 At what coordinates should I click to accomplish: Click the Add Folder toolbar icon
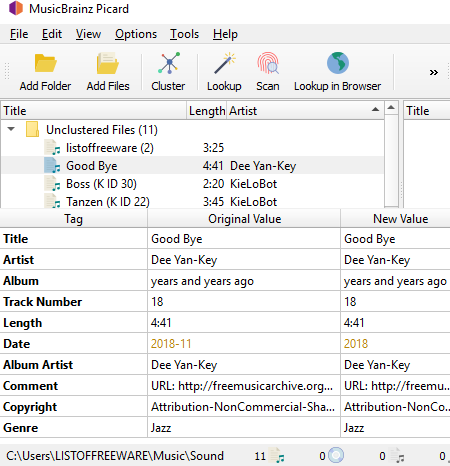(45, 63)
